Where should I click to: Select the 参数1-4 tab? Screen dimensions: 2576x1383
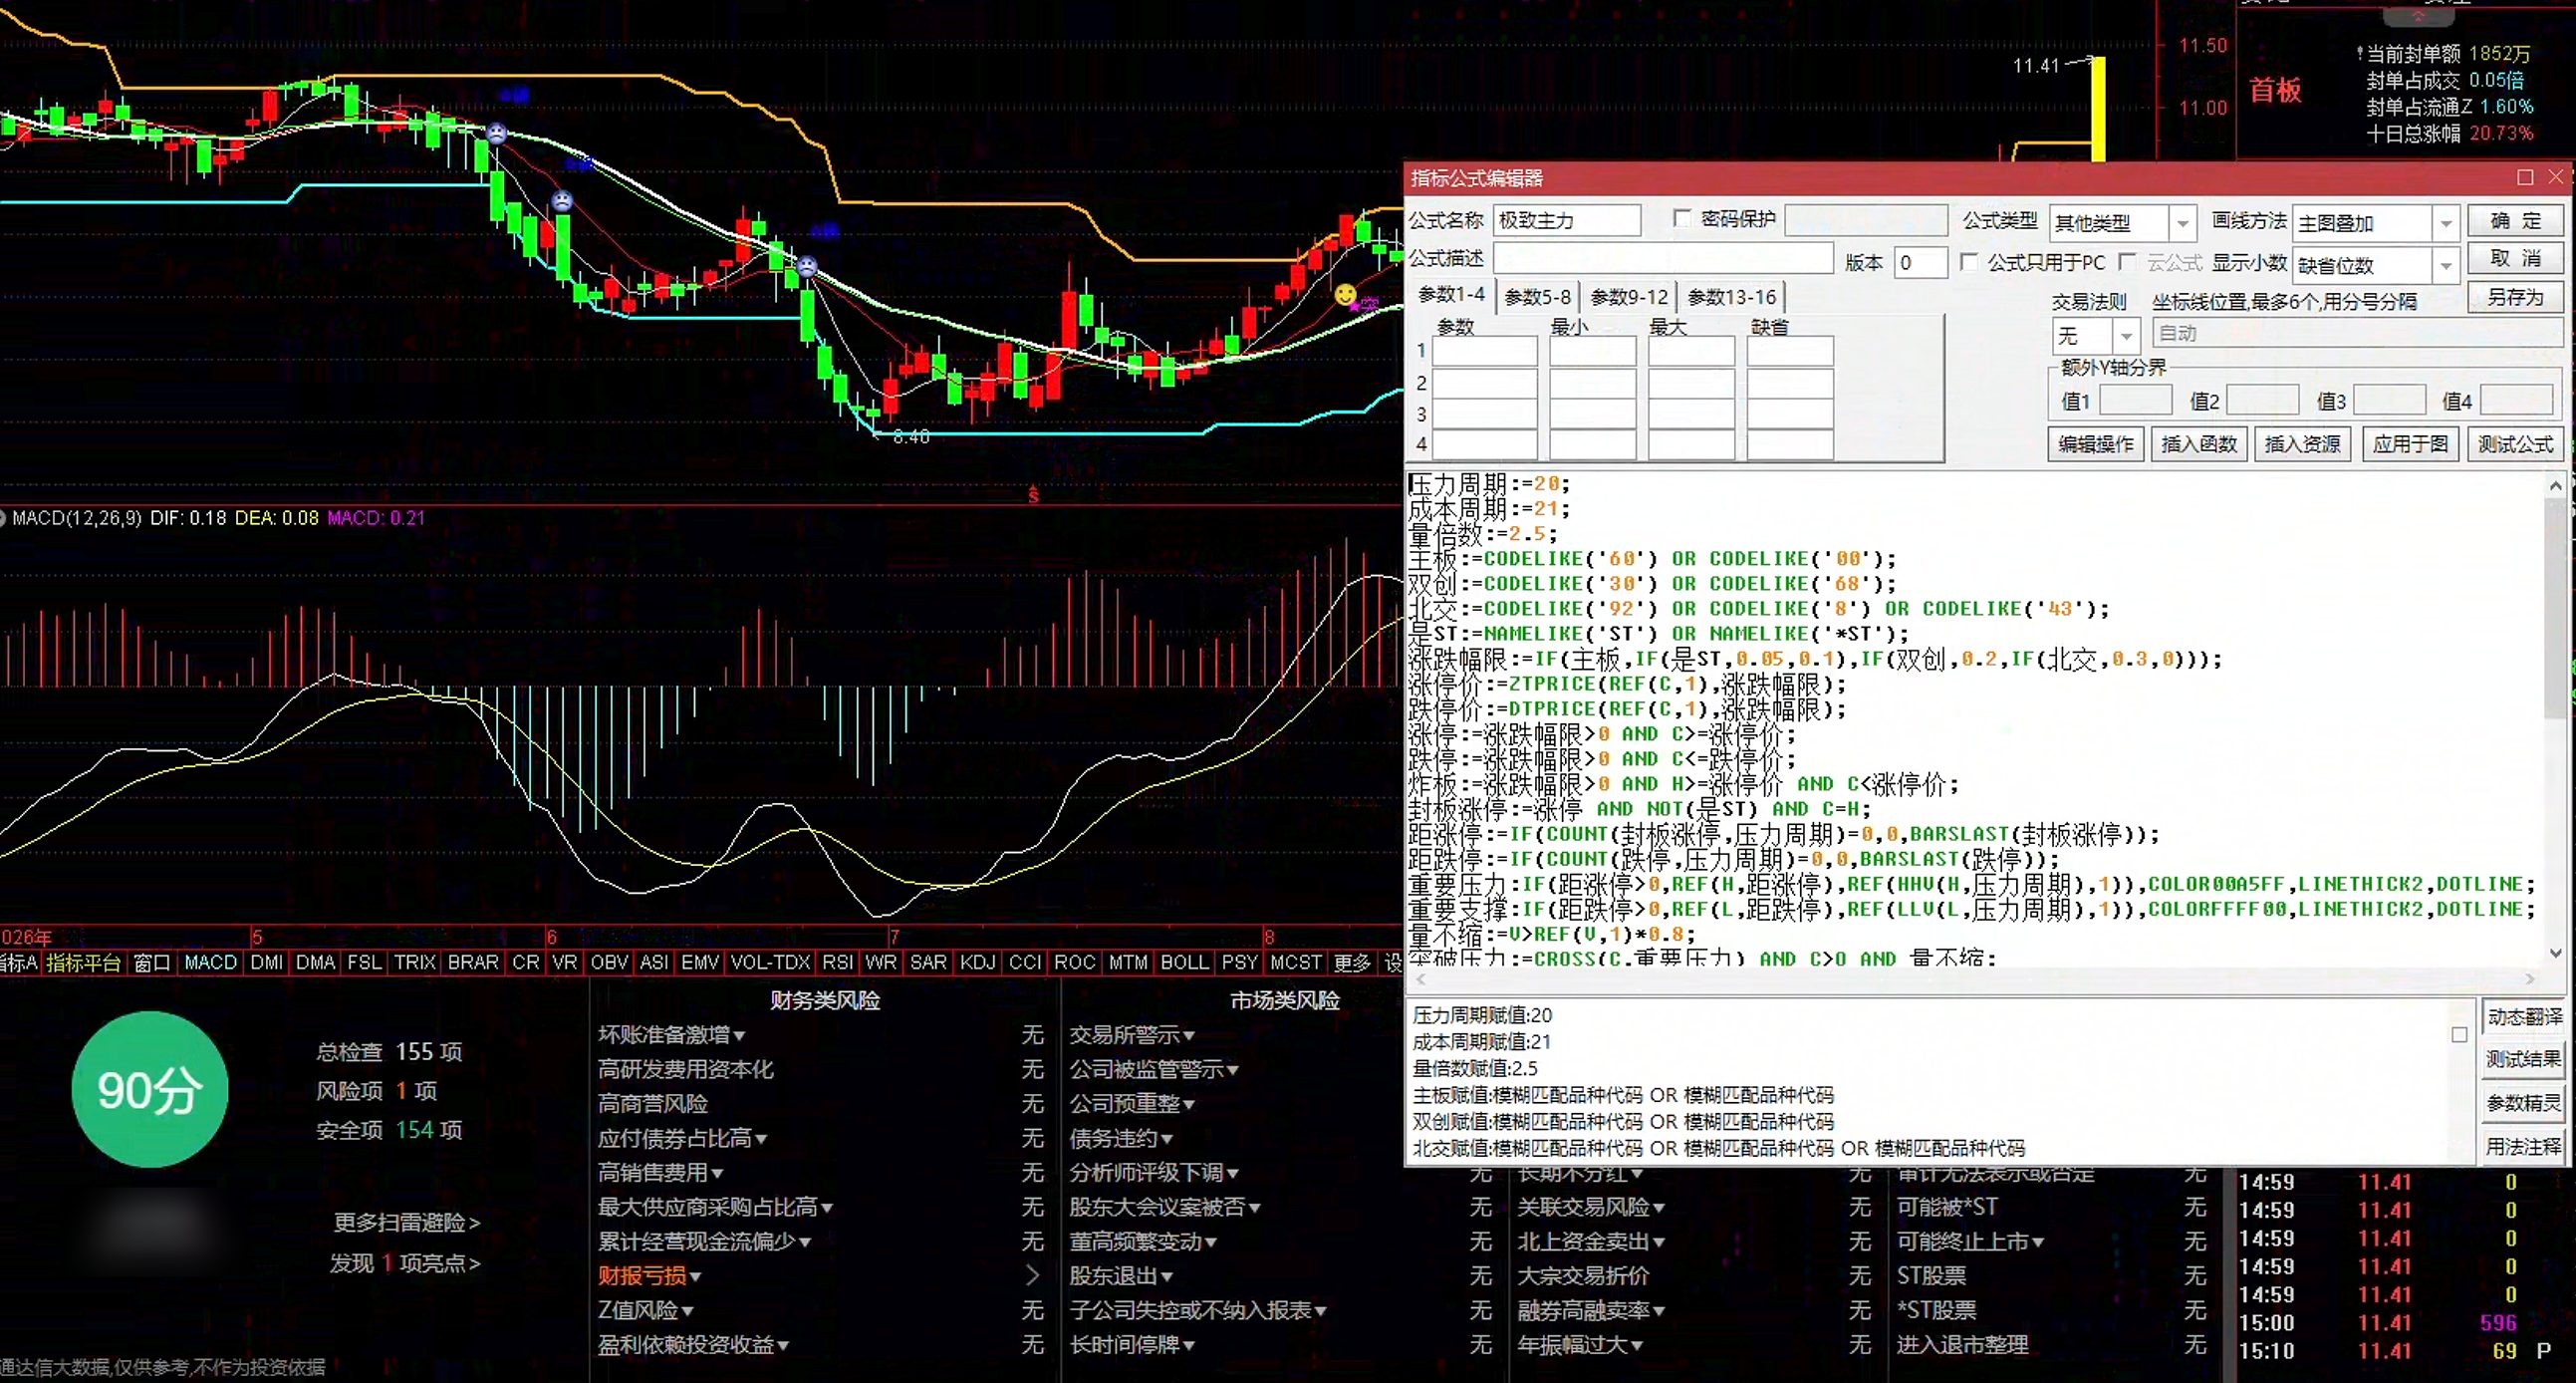click(1451, 294)
